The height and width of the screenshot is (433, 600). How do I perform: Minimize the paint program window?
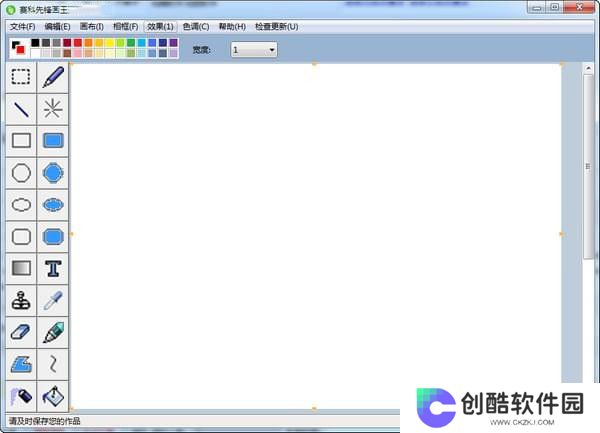click(x=537, y=7)
